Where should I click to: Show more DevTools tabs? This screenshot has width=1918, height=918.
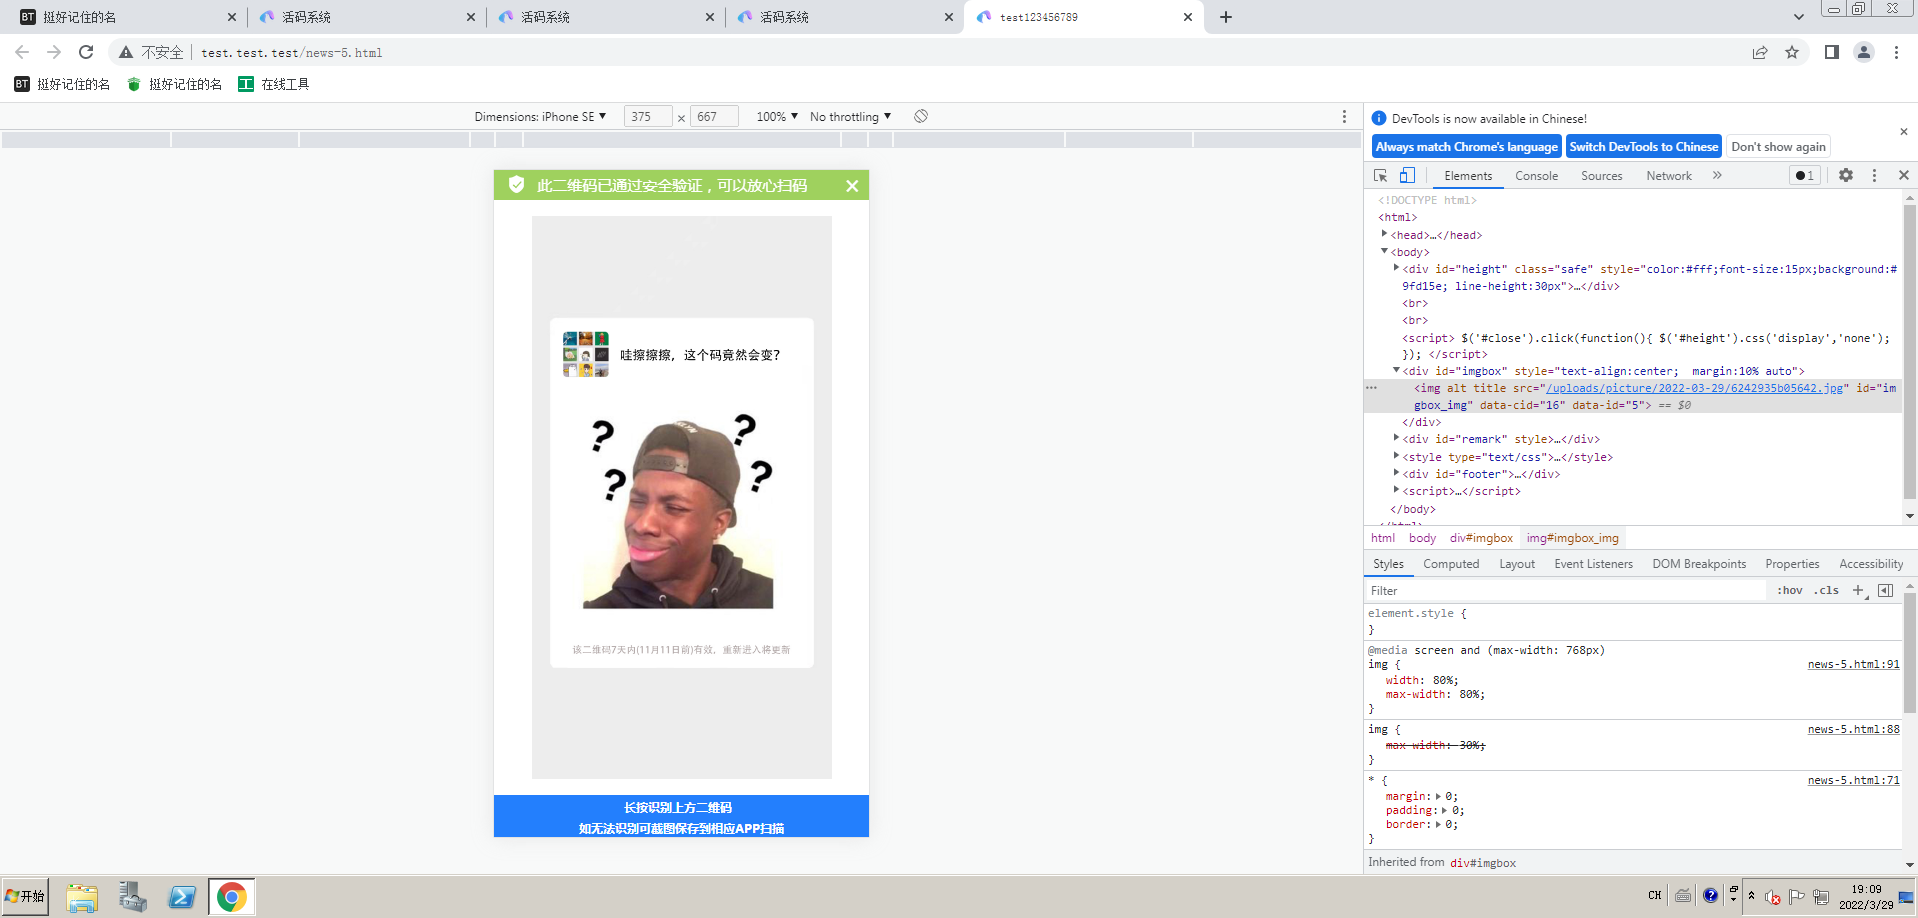1717,175
